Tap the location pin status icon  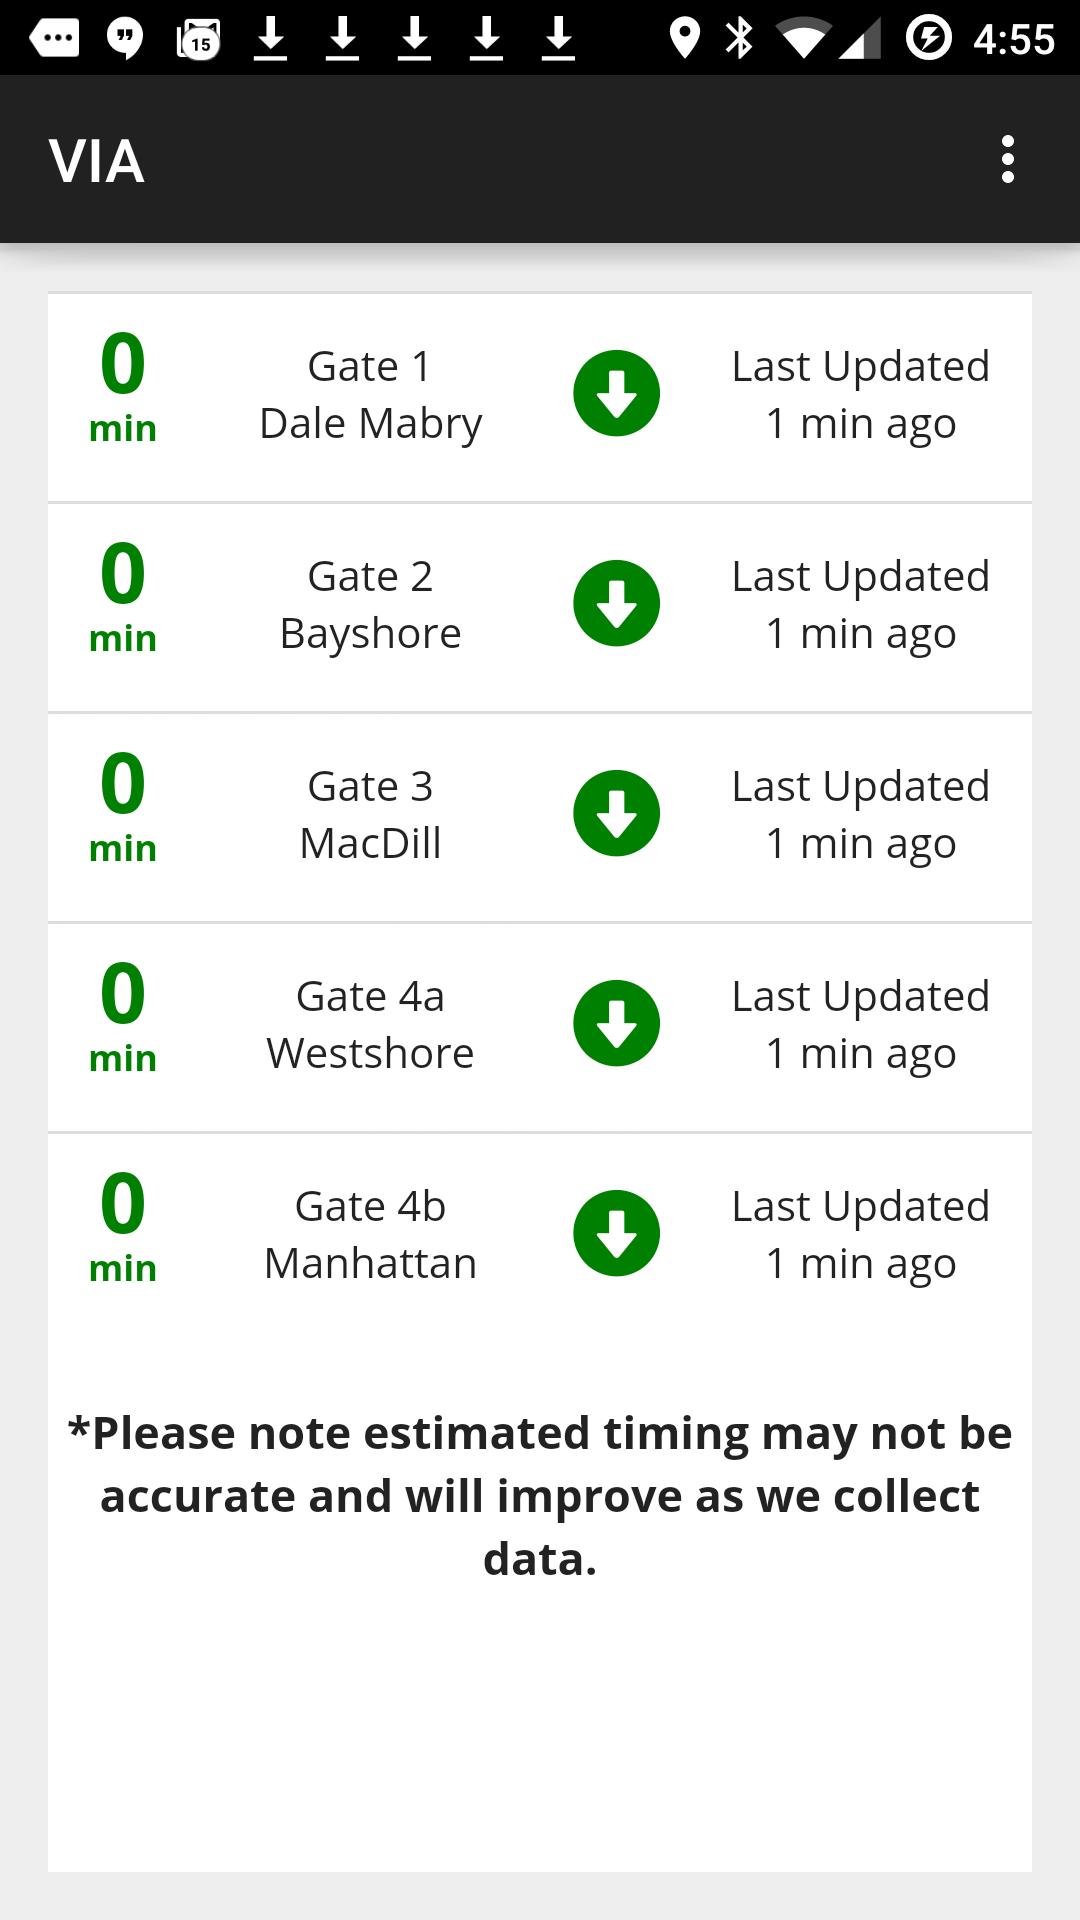pyautogui.click(x=684, y=38)
